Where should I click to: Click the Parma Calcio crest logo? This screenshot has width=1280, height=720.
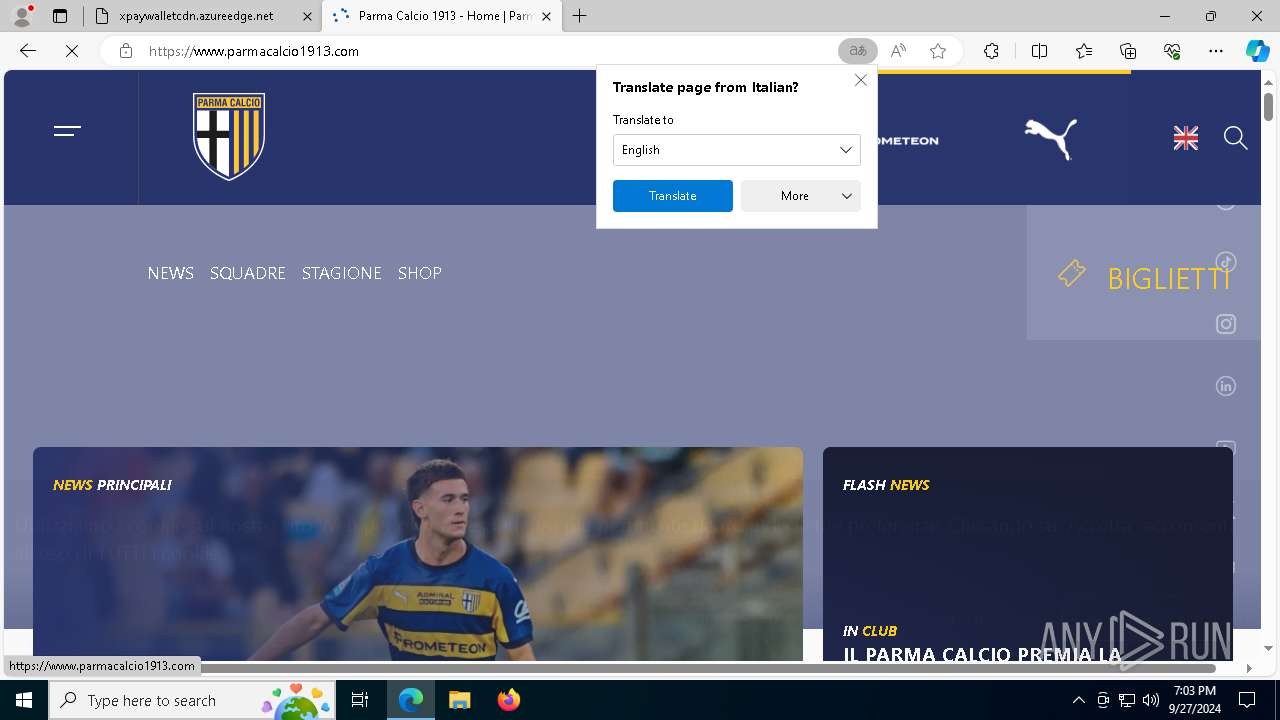229,136
